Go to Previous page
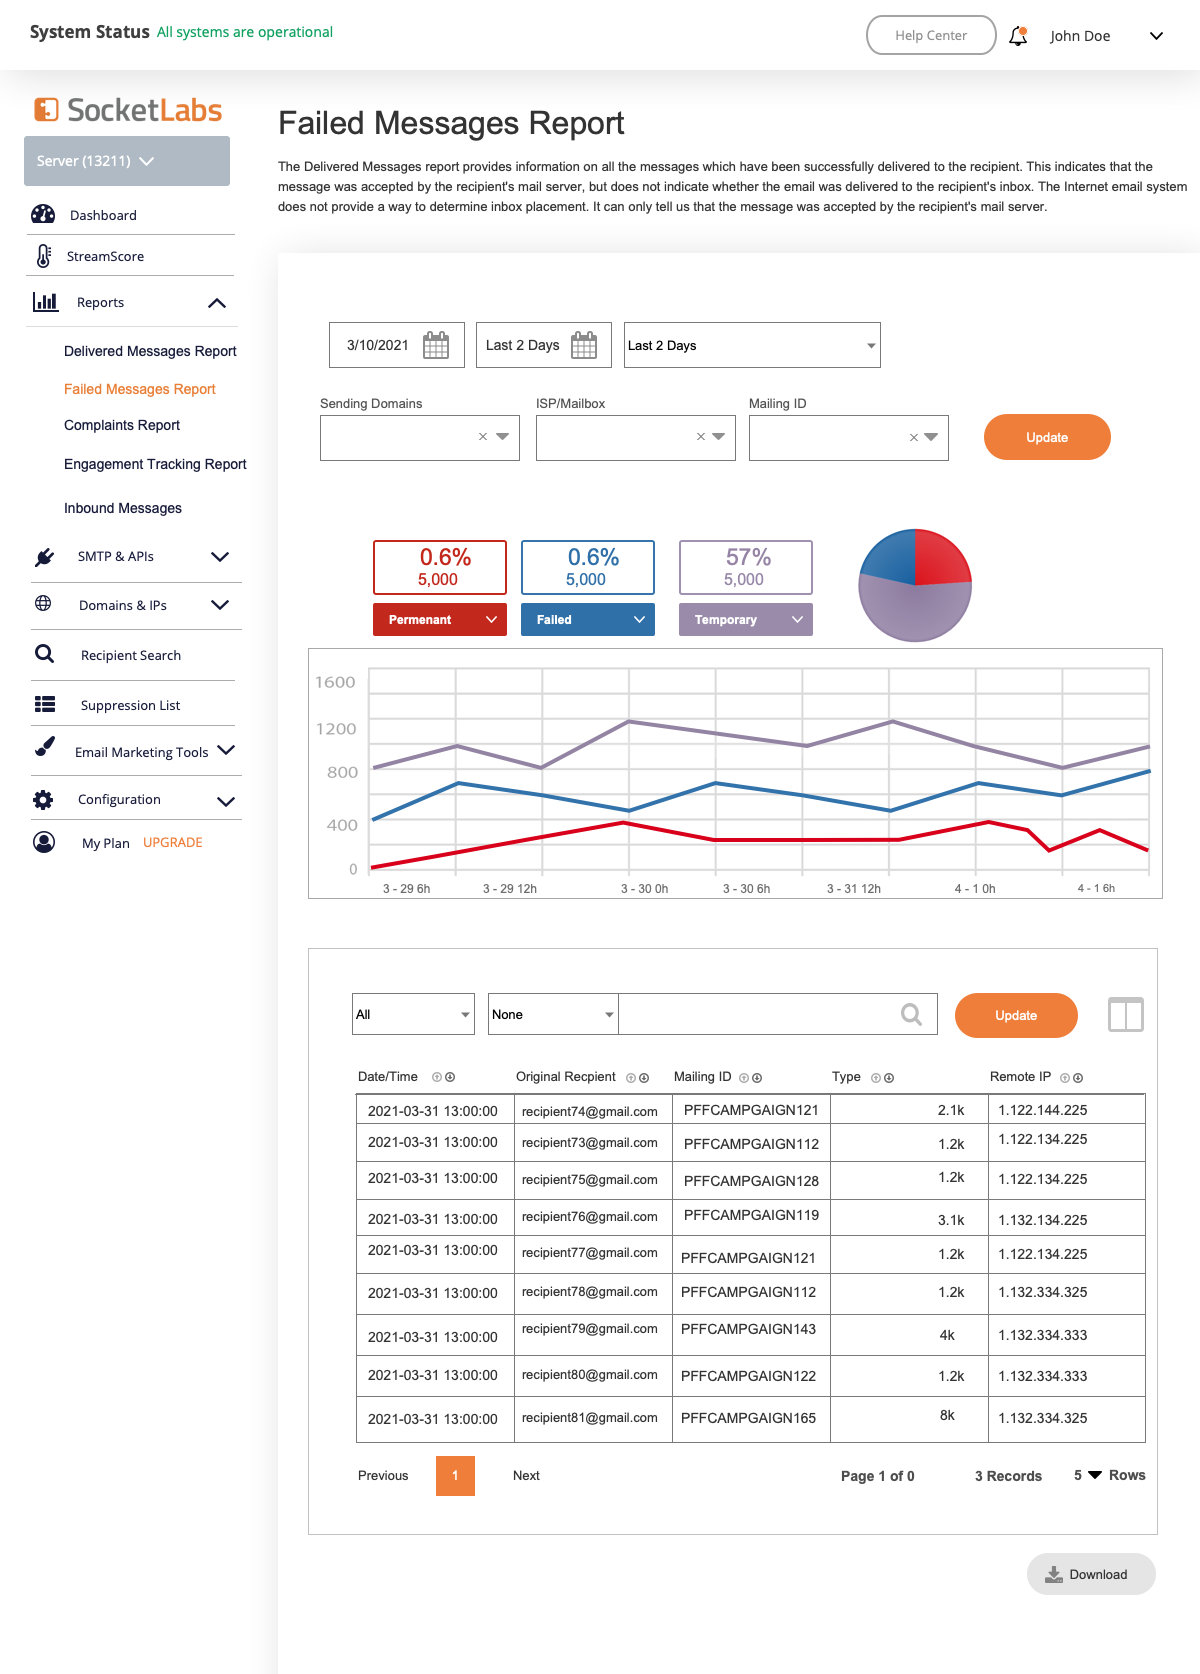Viewport: 1200px width, 1674px height. [383, 1475]
